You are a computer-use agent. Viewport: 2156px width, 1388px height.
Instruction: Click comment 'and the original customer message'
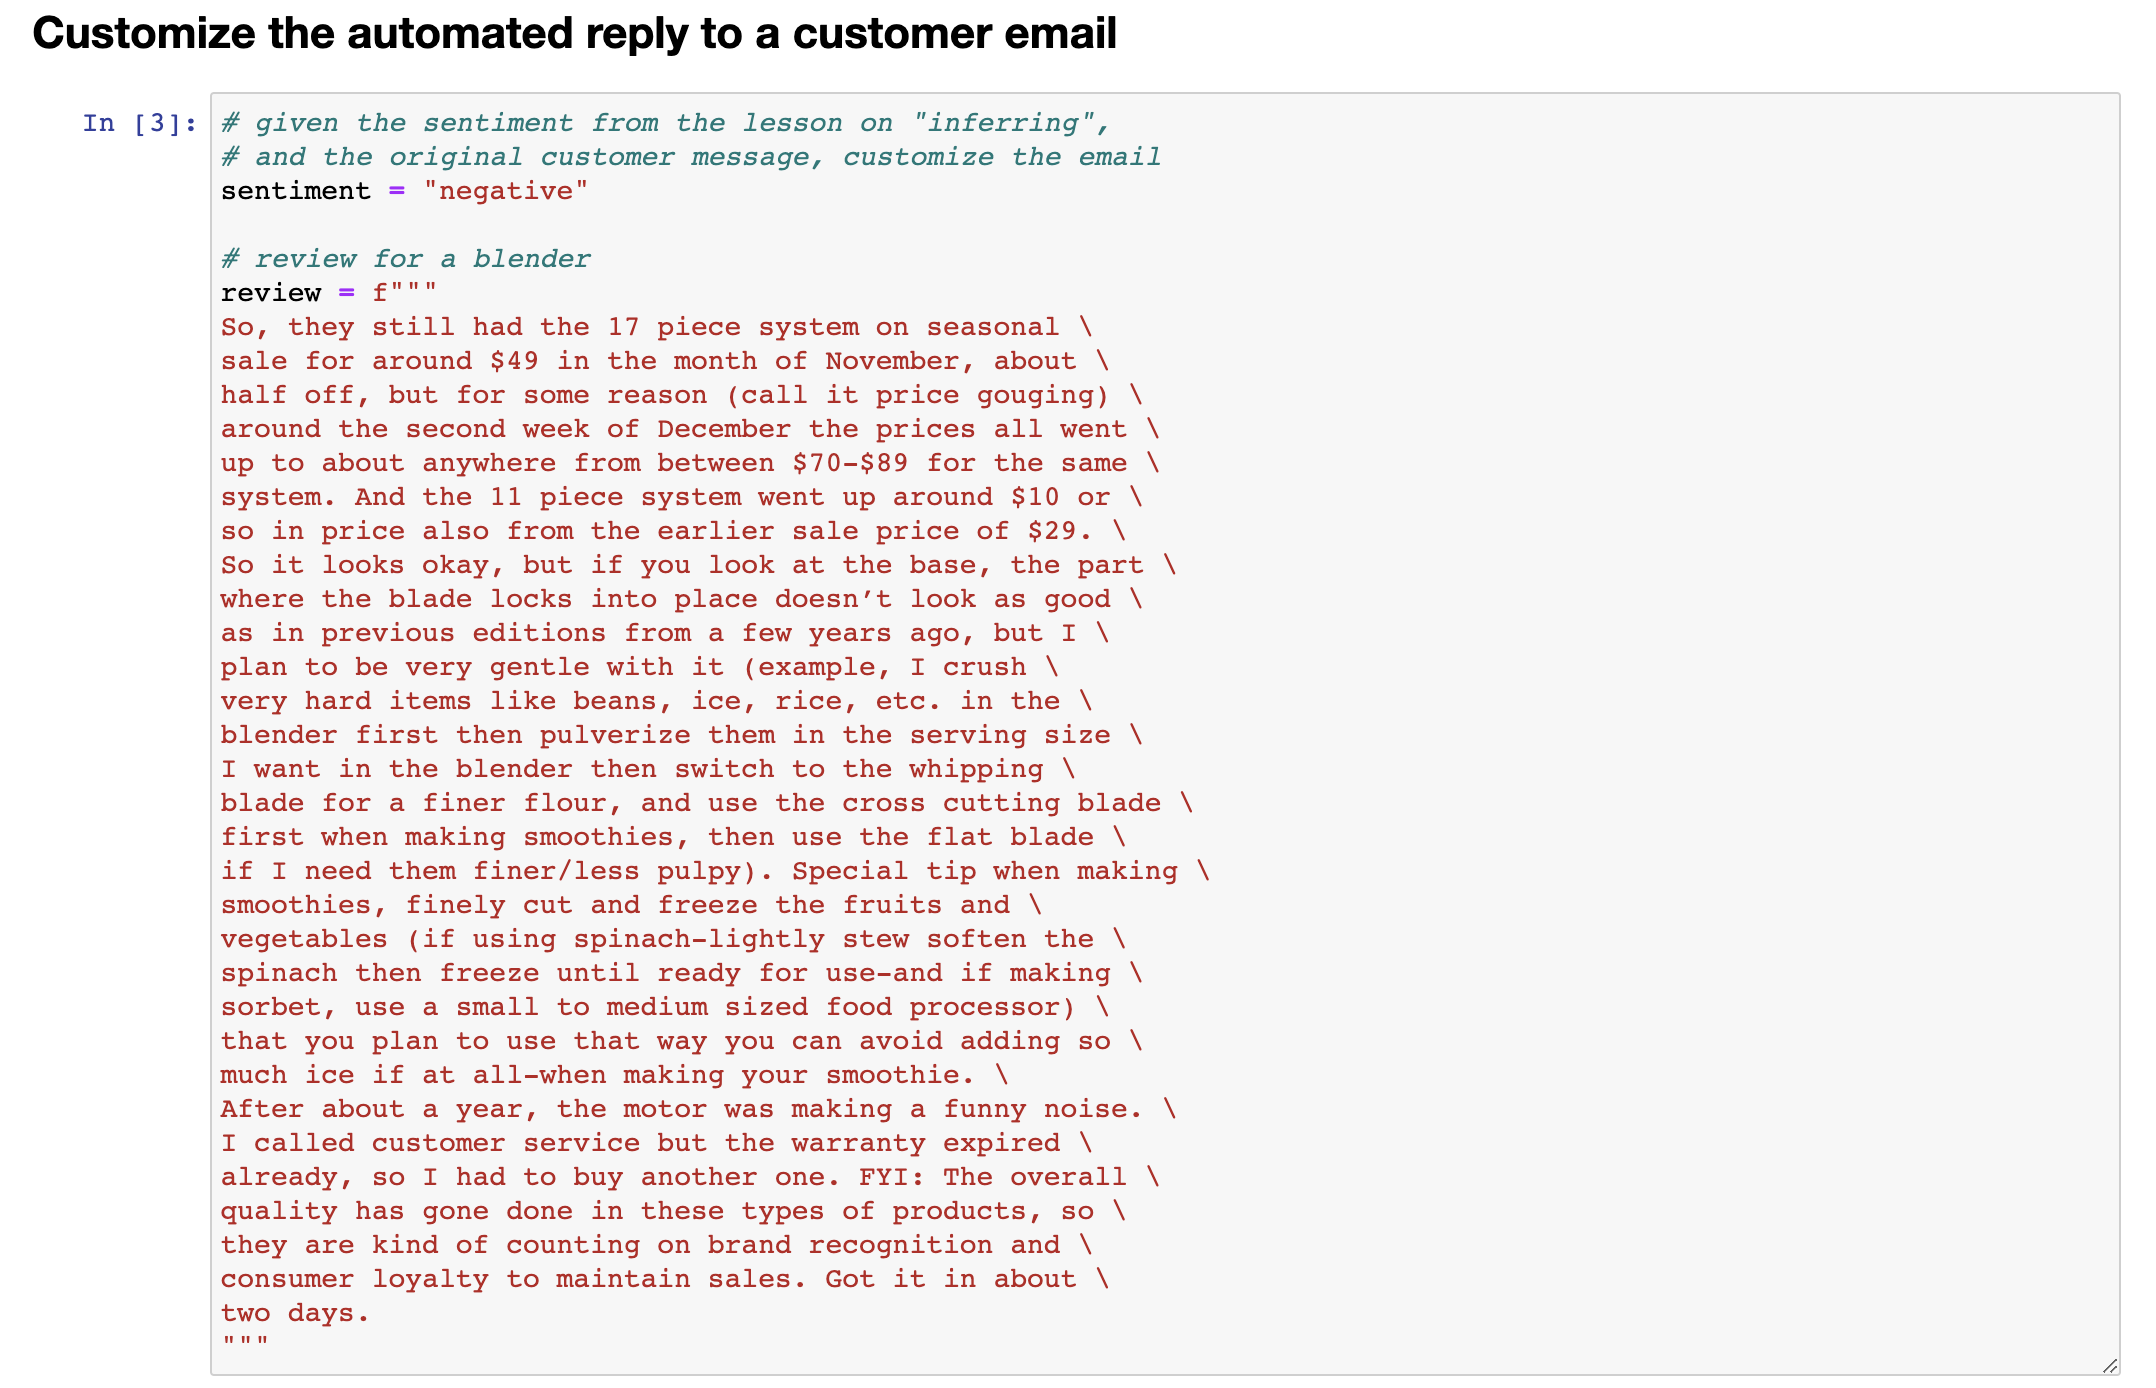coord(691,157)
